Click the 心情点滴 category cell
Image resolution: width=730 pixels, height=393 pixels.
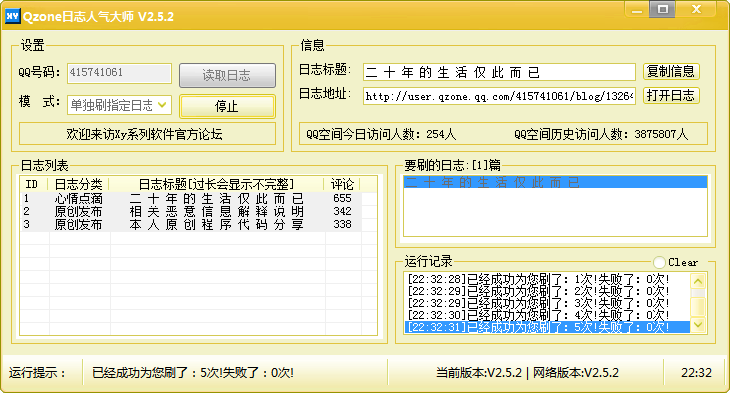78,198
